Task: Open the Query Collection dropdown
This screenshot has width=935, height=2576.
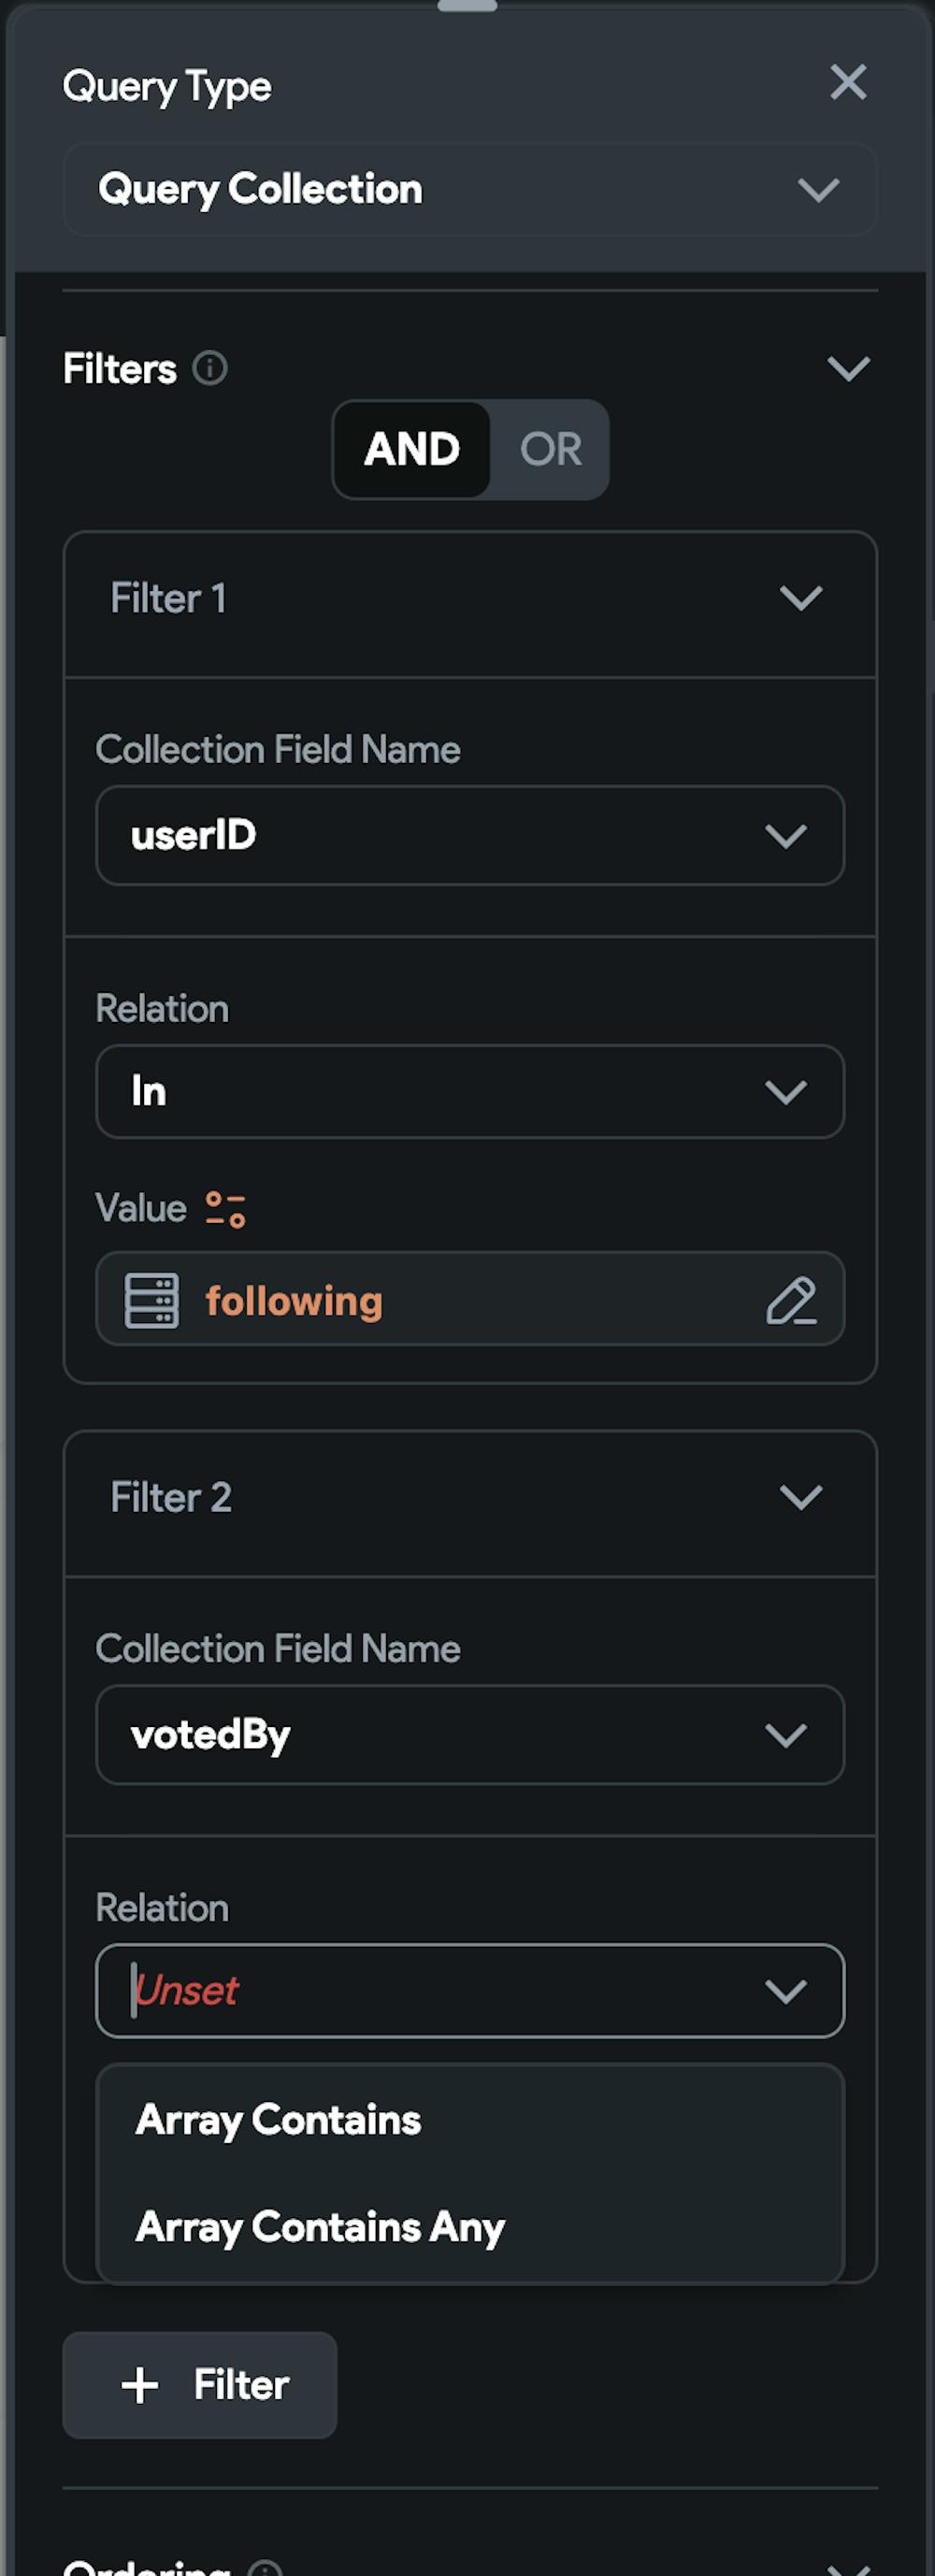Action: [x=470, y=189]
